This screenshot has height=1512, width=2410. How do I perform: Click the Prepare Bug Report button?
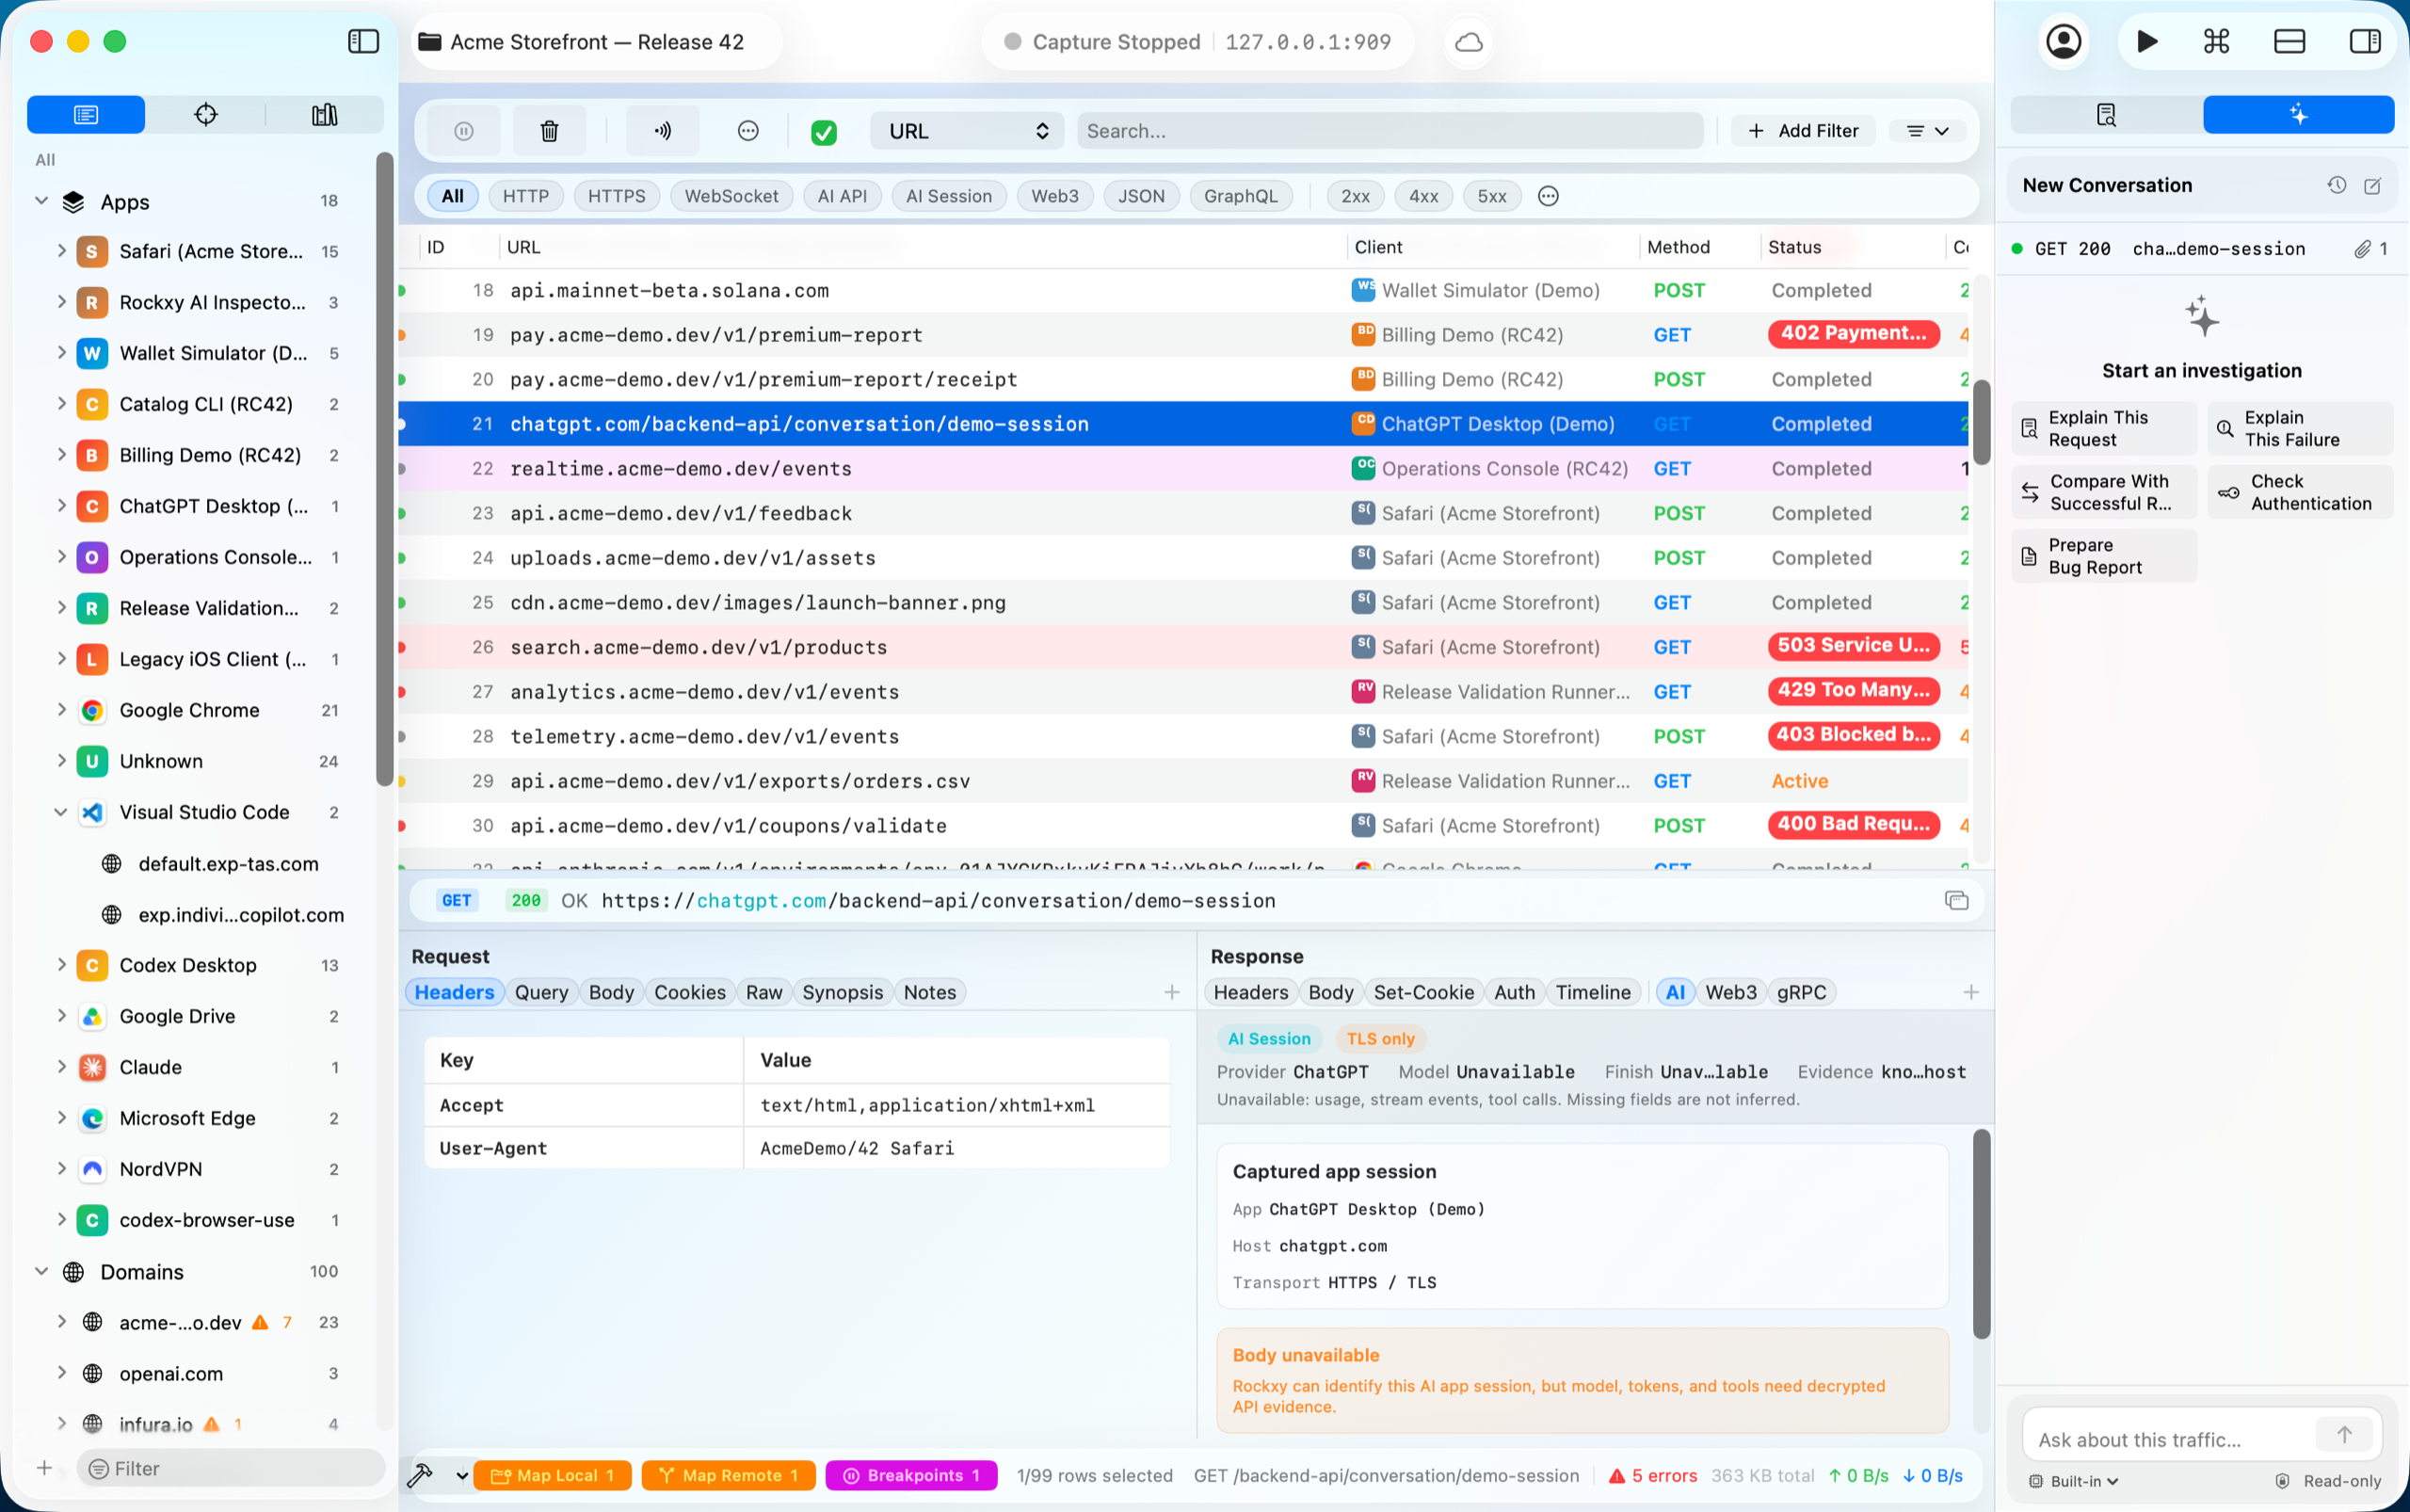point(2104,556)
